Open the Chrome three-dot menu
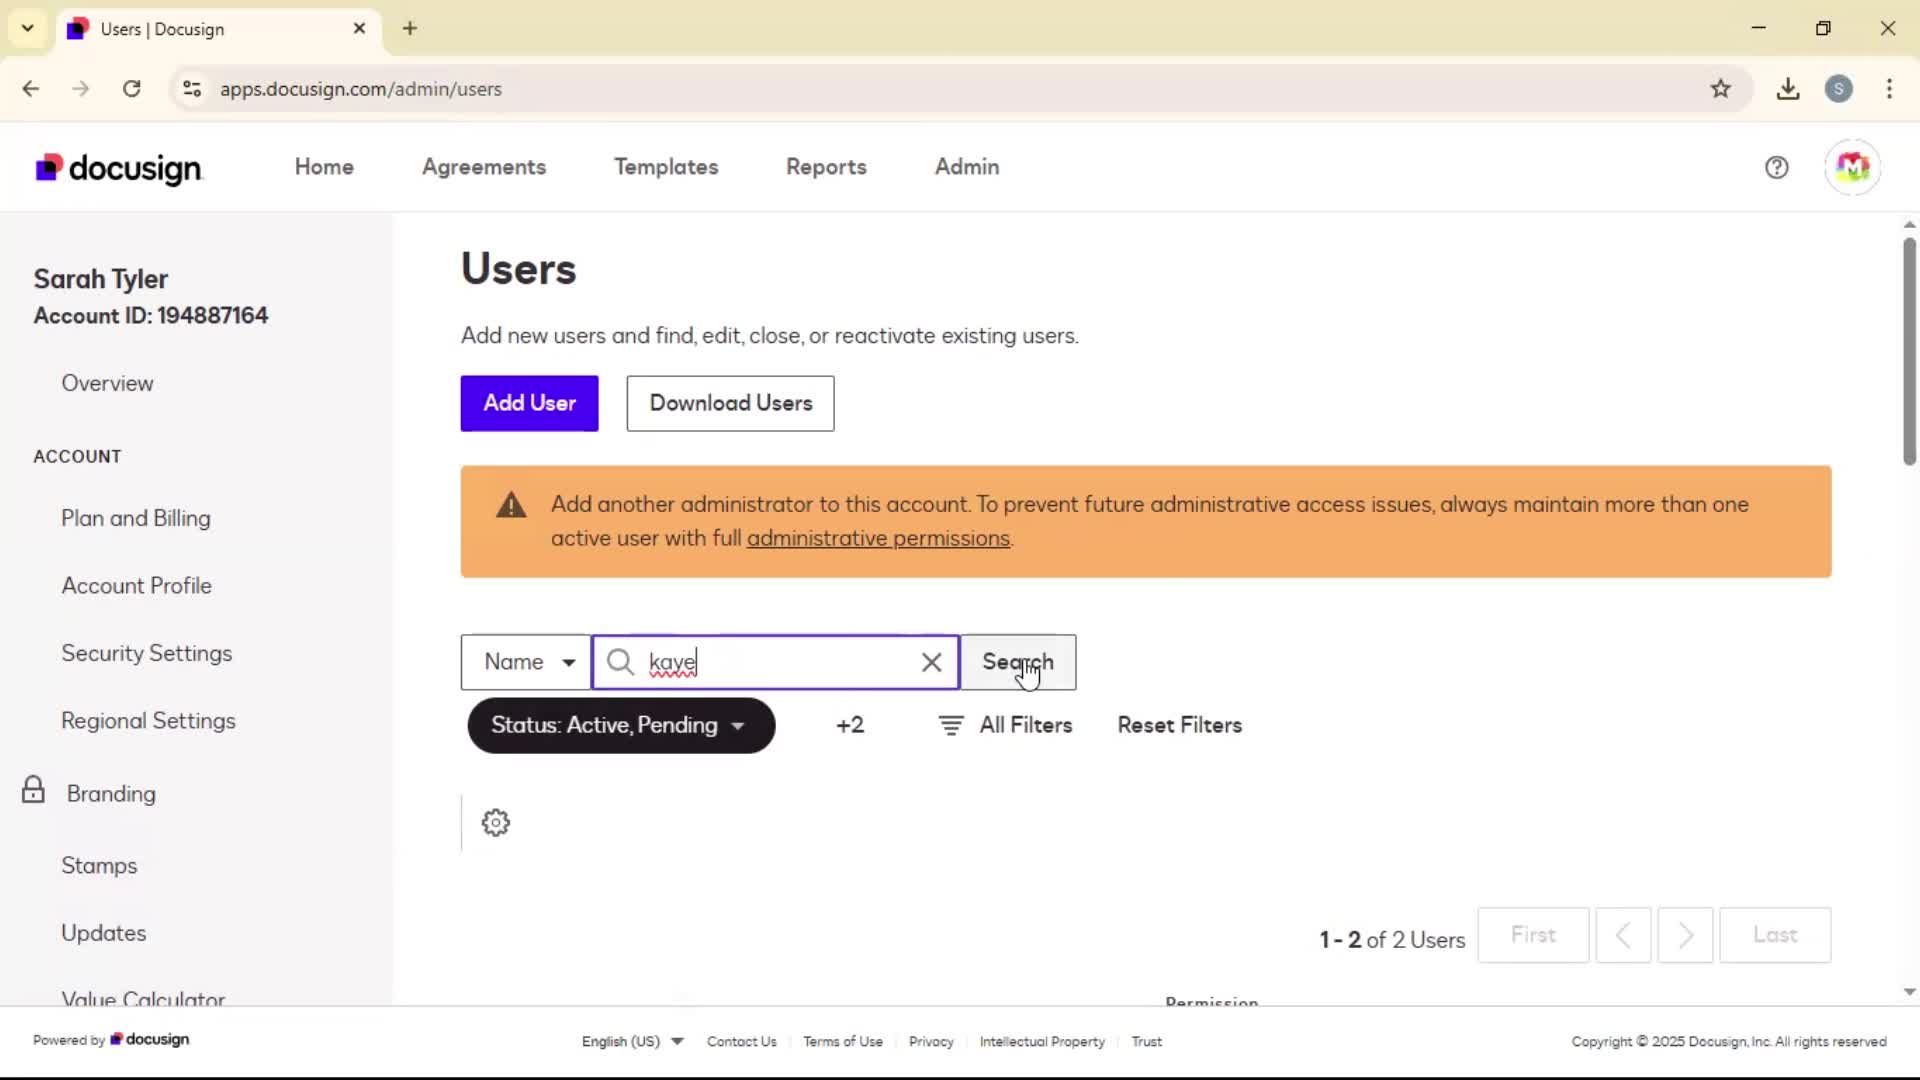Viewport: 1920px width, 1080px height. click(1889, 89)
